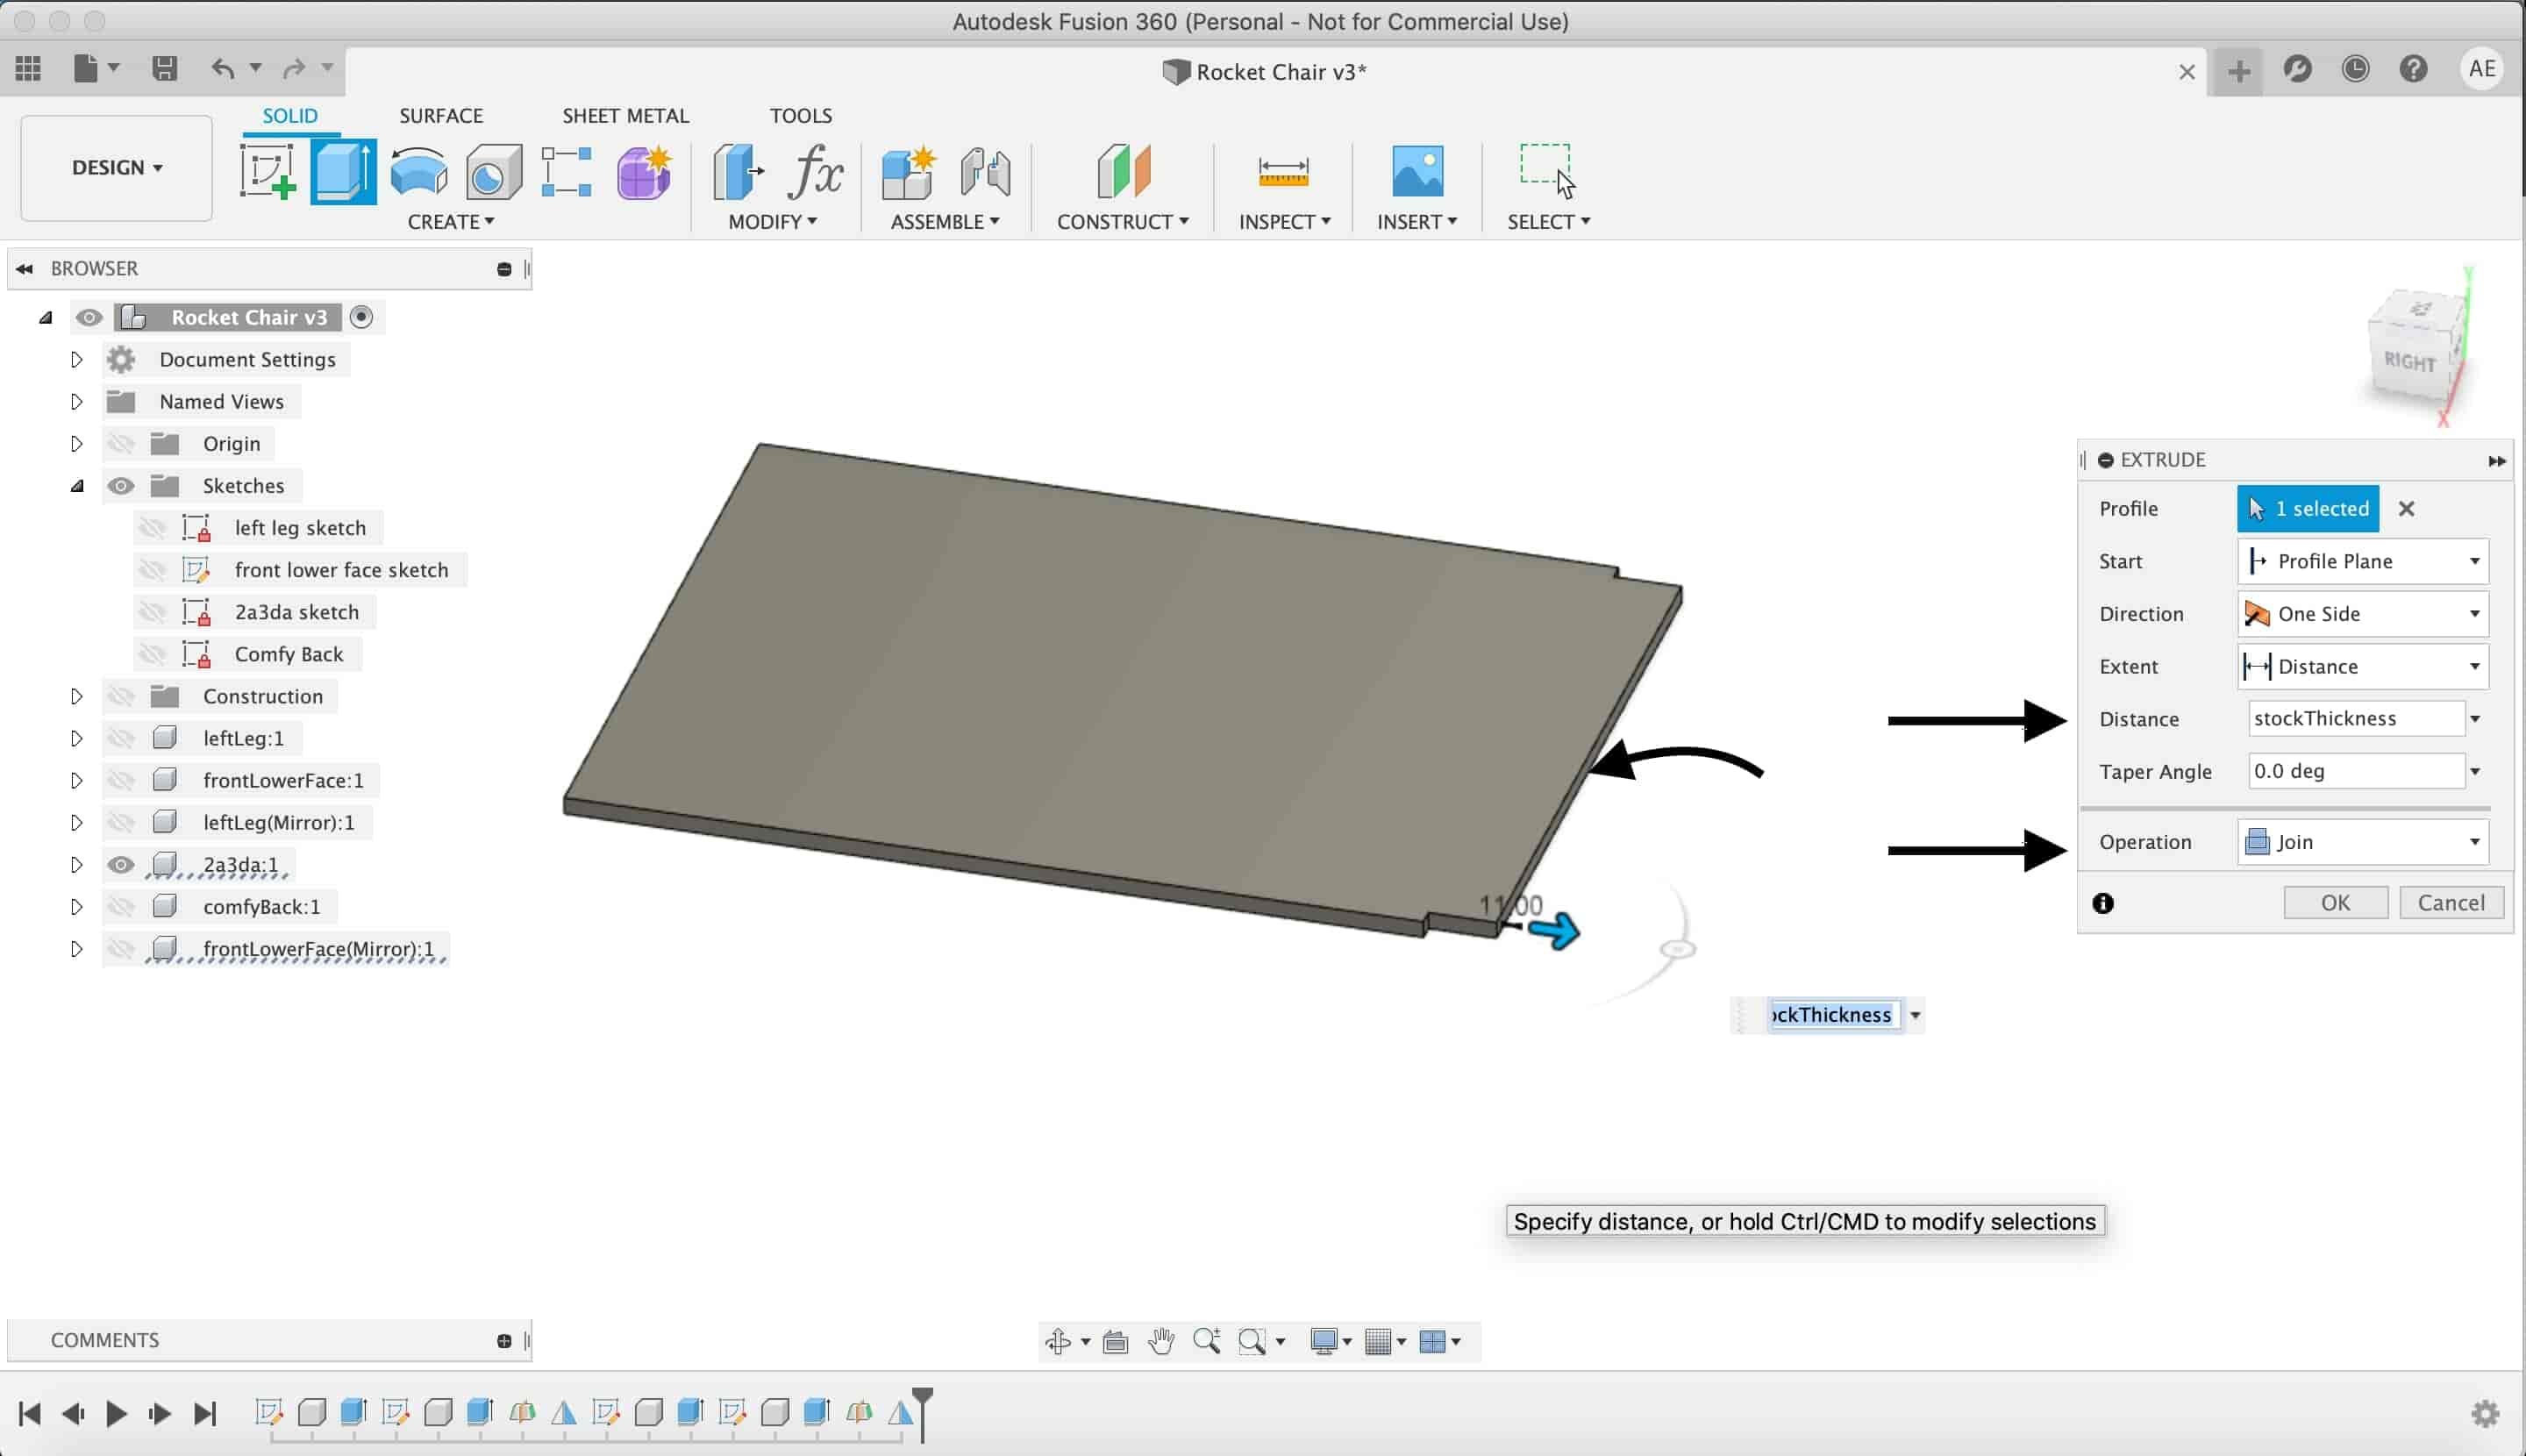Expand Named Views node

pos(76,401)
